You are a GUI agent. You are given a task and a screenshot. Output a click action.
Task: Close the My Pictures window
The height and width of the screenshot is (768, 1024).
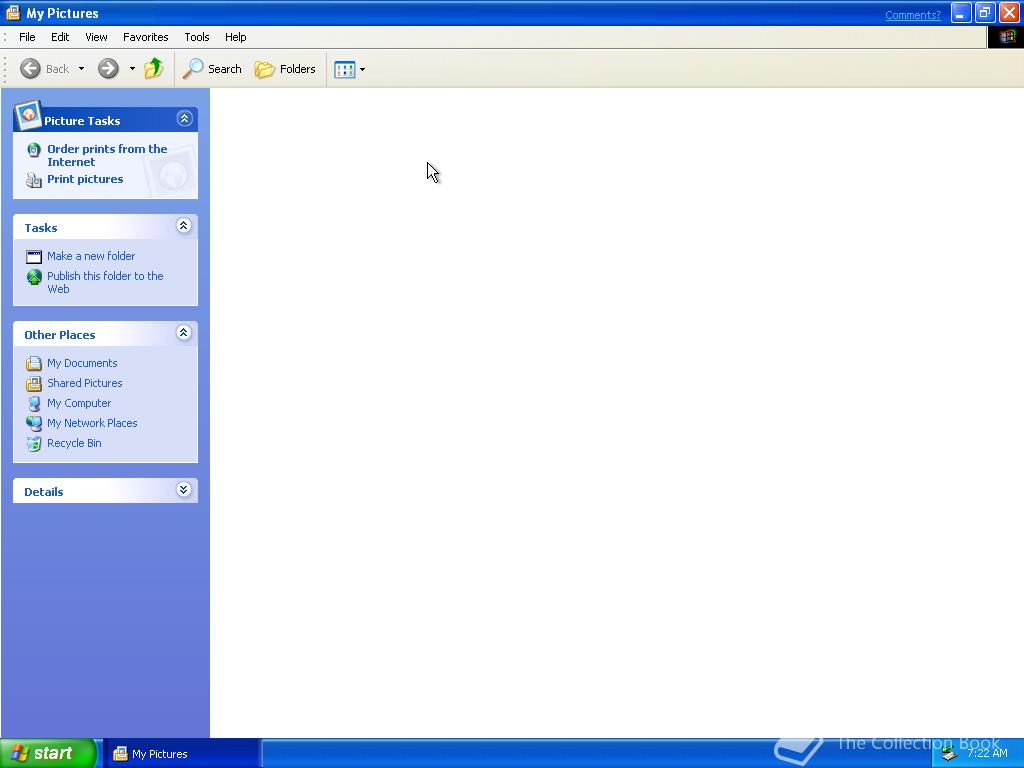click(1010, 13)
